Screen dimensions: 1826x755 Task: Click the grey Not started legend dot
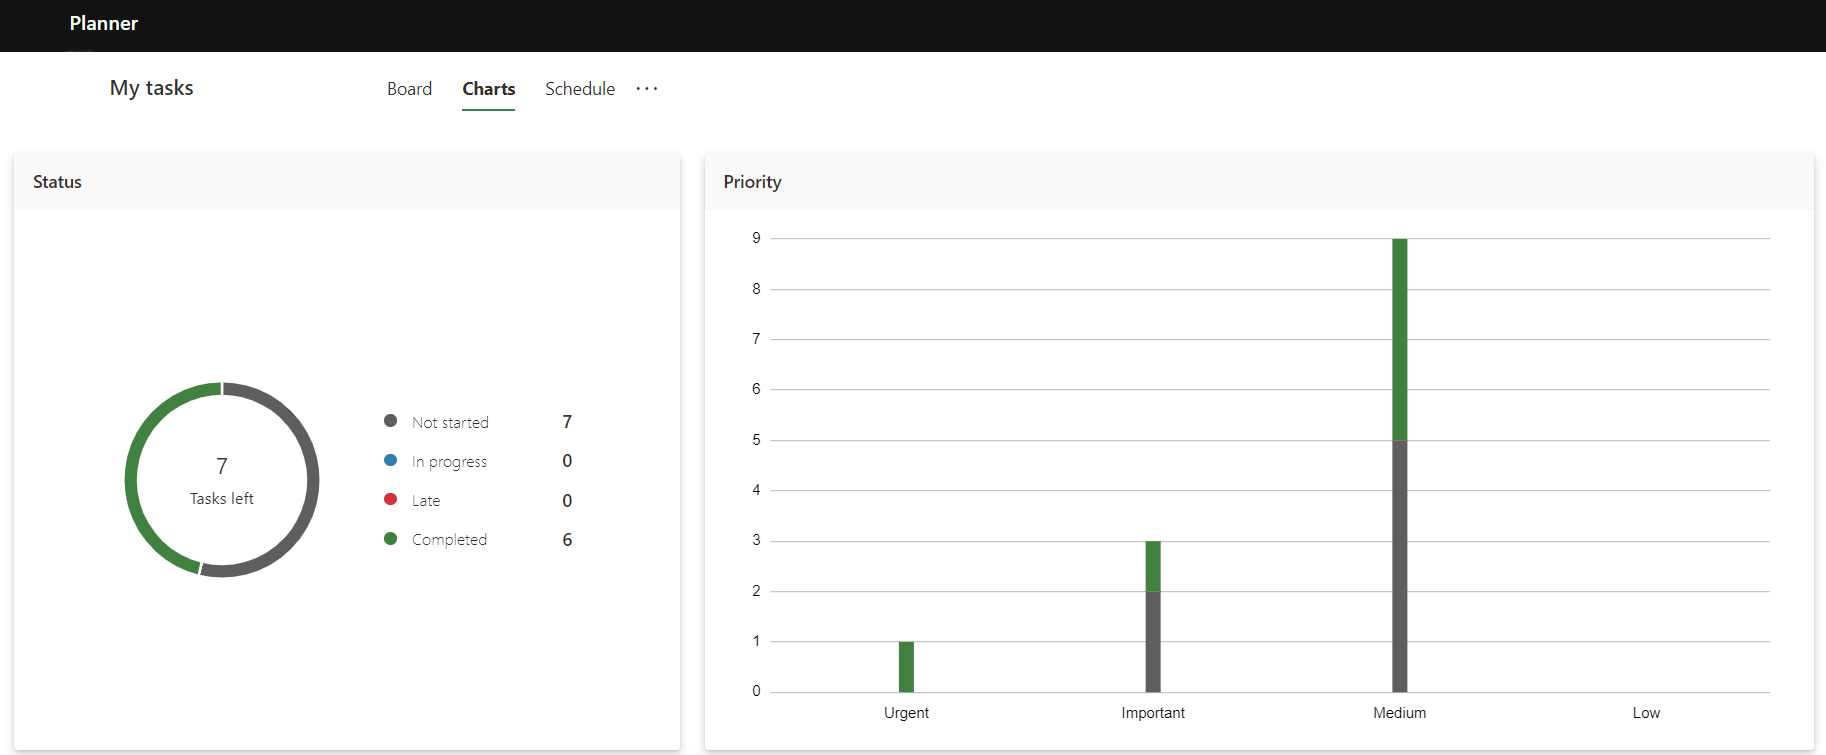[391, 421]
